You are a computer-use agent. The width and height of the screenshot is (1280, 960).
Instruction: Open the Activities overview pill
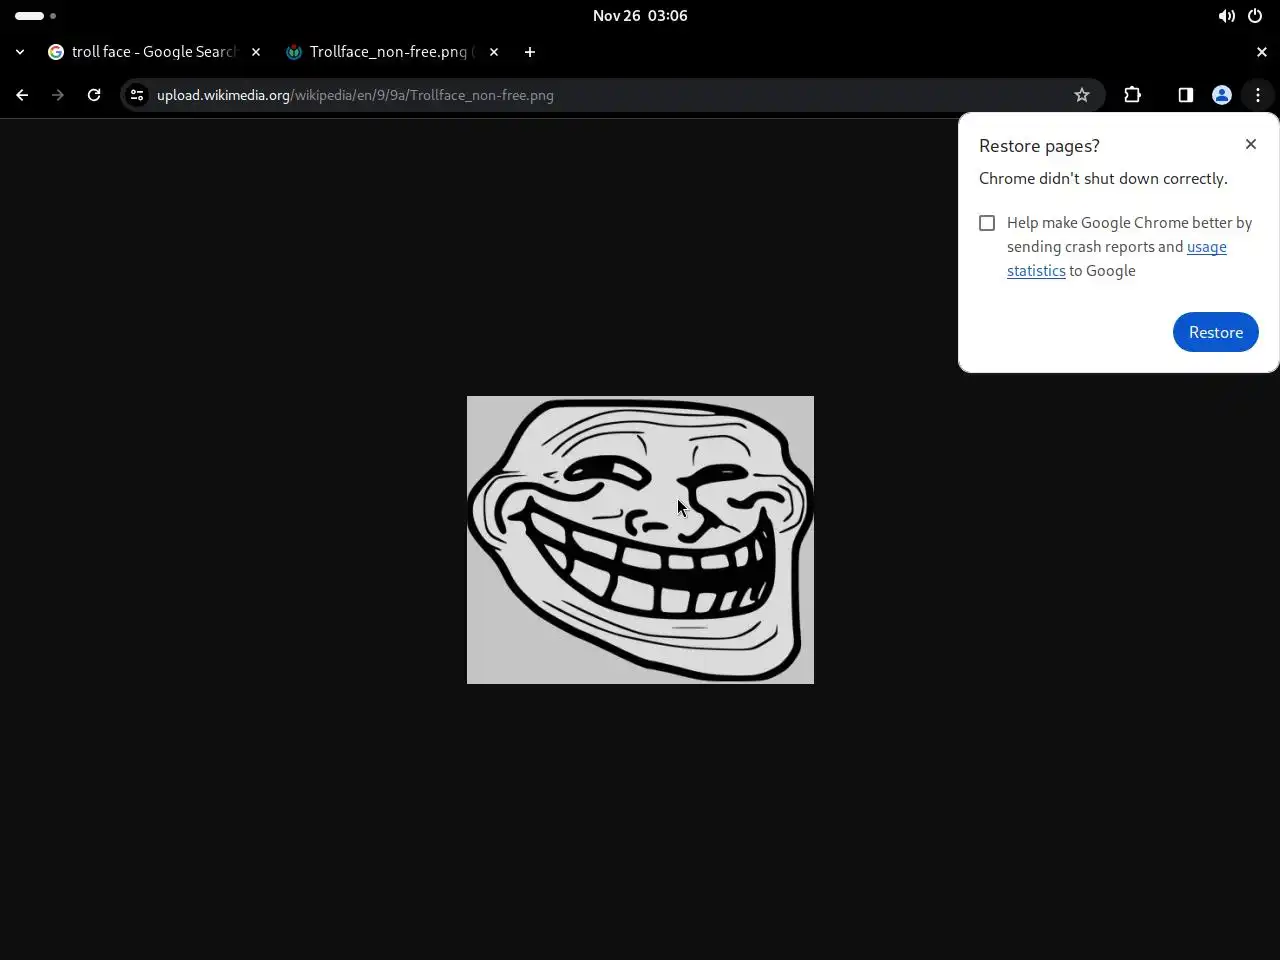tap(36, 16)
